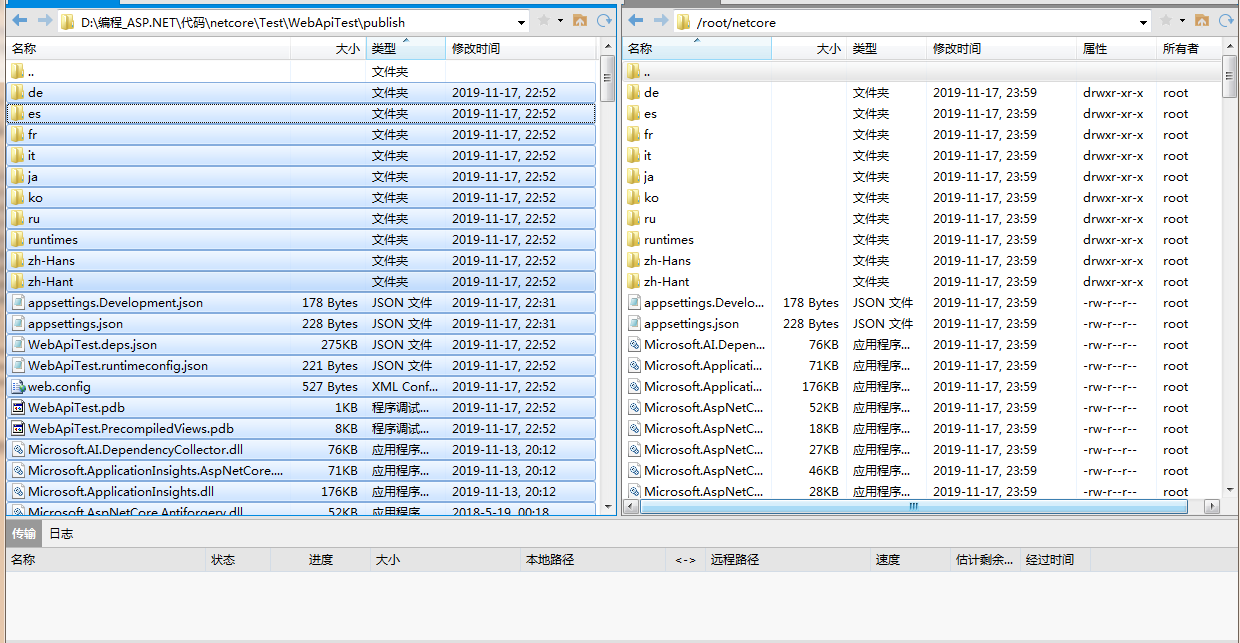Click the remote pane vertical scrollbar thumb
This screenshot has width=1240, height=643.
[1230, 78]
